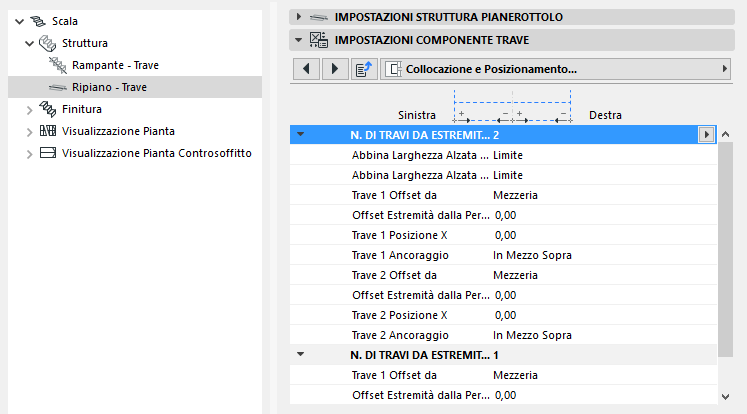Click the scrollbar down arrow in parameter list
Image resolution: width=747 pixels, height=414 pixels.
click(725, 398)
